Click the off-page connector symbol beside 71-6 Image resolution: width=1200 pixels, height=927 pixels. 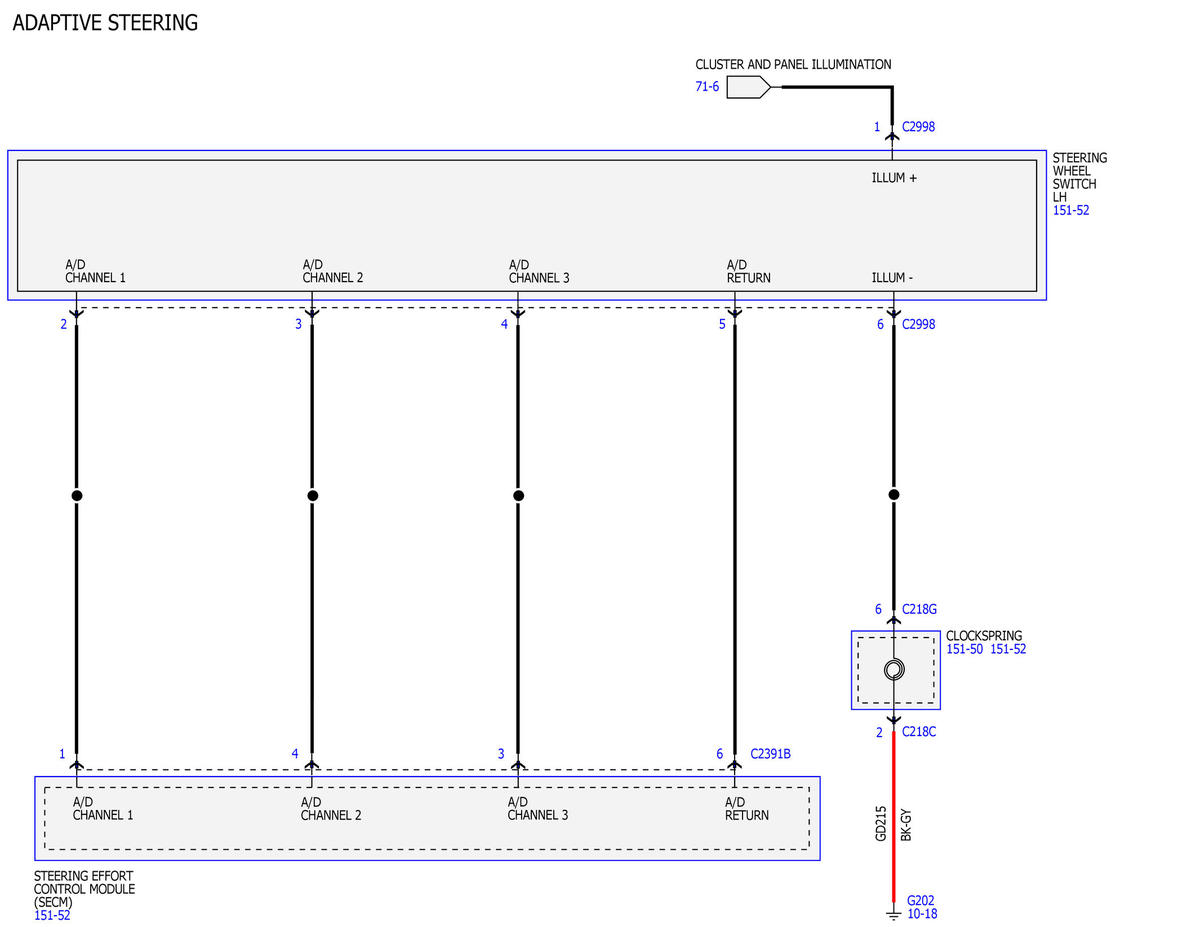tap(748, 87)
